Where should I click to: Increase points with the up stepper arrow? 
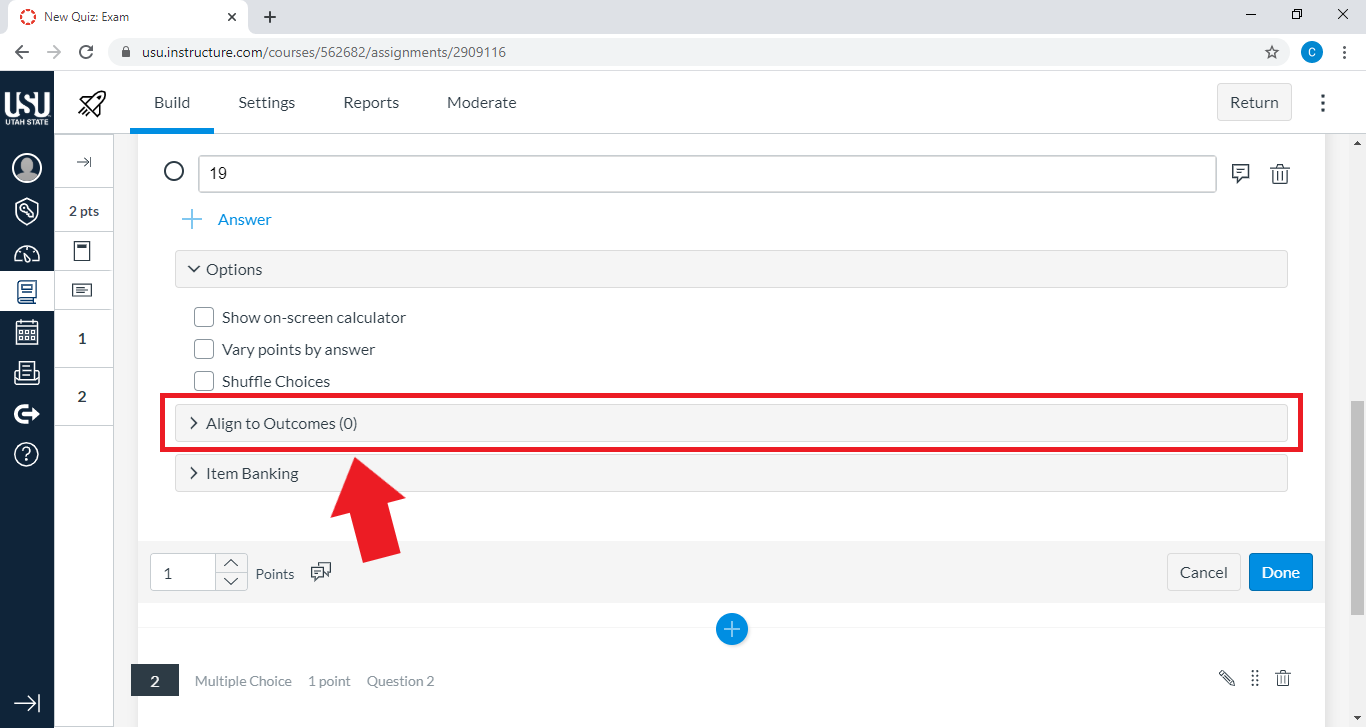(231, 563)
